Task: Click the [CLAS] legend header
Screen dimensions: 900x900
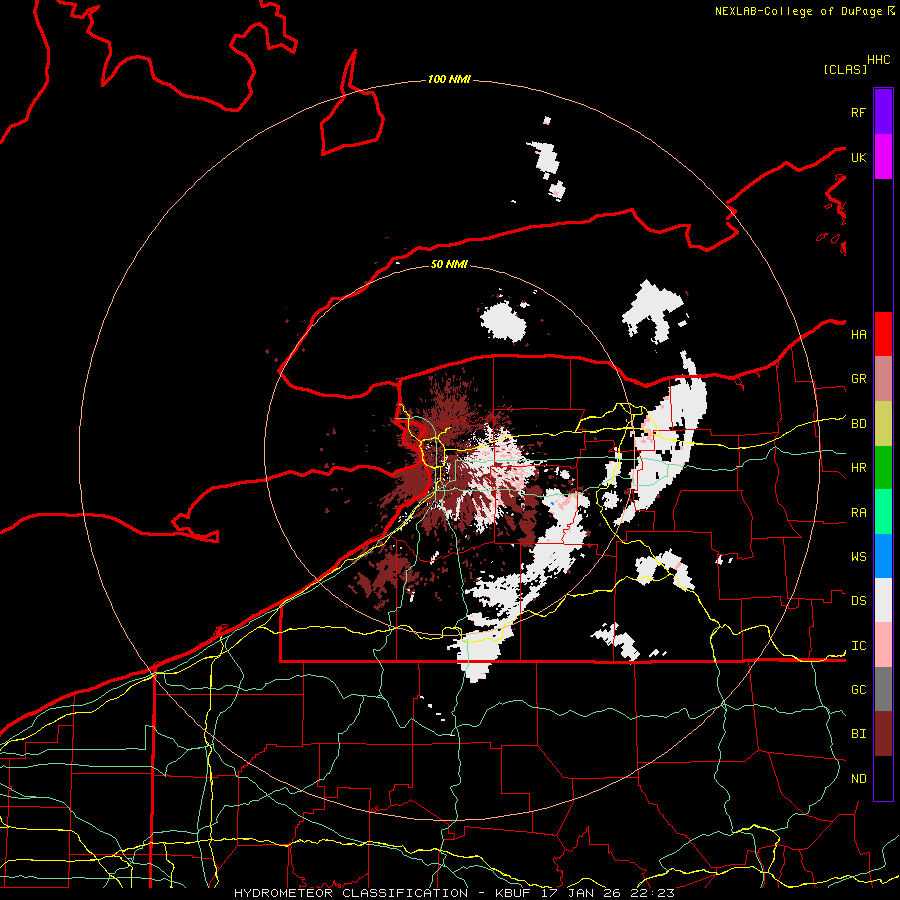Action: 845,69
